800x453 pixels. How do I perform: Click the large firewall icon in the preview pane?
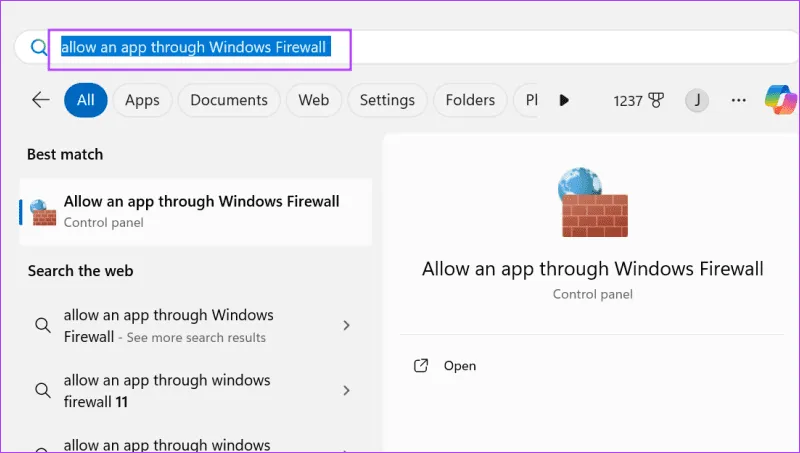point(593,202)
